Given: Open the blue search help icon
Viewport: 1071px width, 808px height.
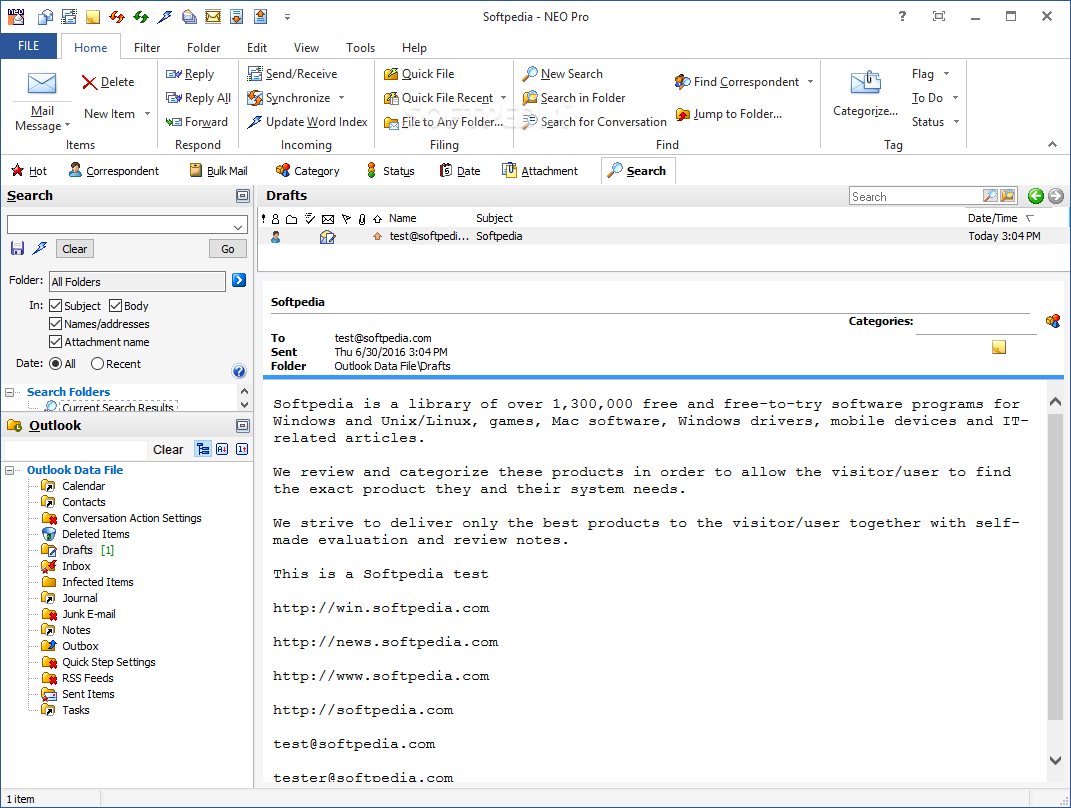Looking at the screenshot, I should [x=238, y=371].
